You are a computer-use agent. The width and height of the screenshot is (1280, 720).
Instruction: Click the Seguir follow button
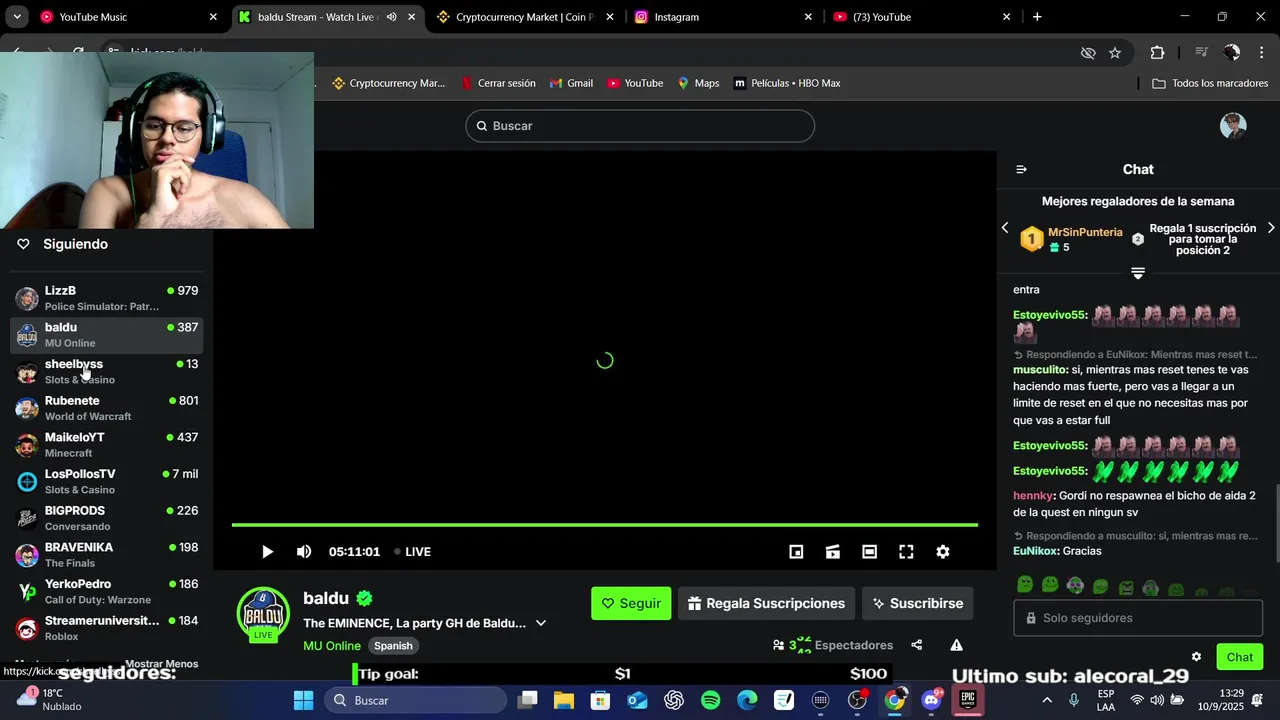[631, 603]
